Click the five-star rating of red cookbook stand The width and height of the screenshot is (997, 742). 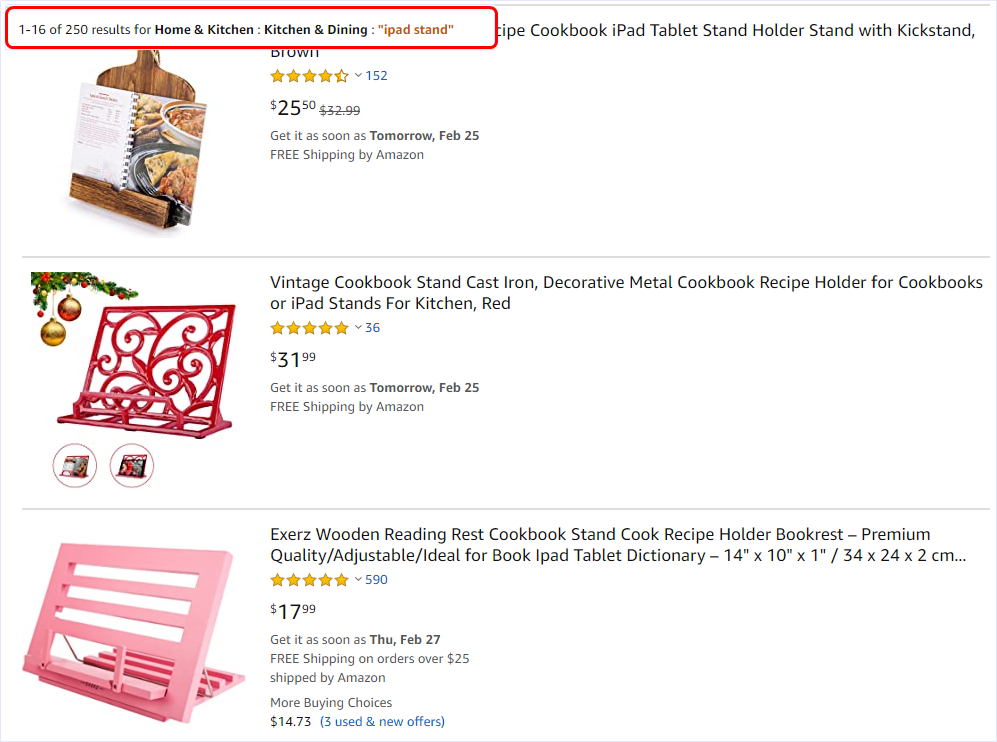pos(310,328)
